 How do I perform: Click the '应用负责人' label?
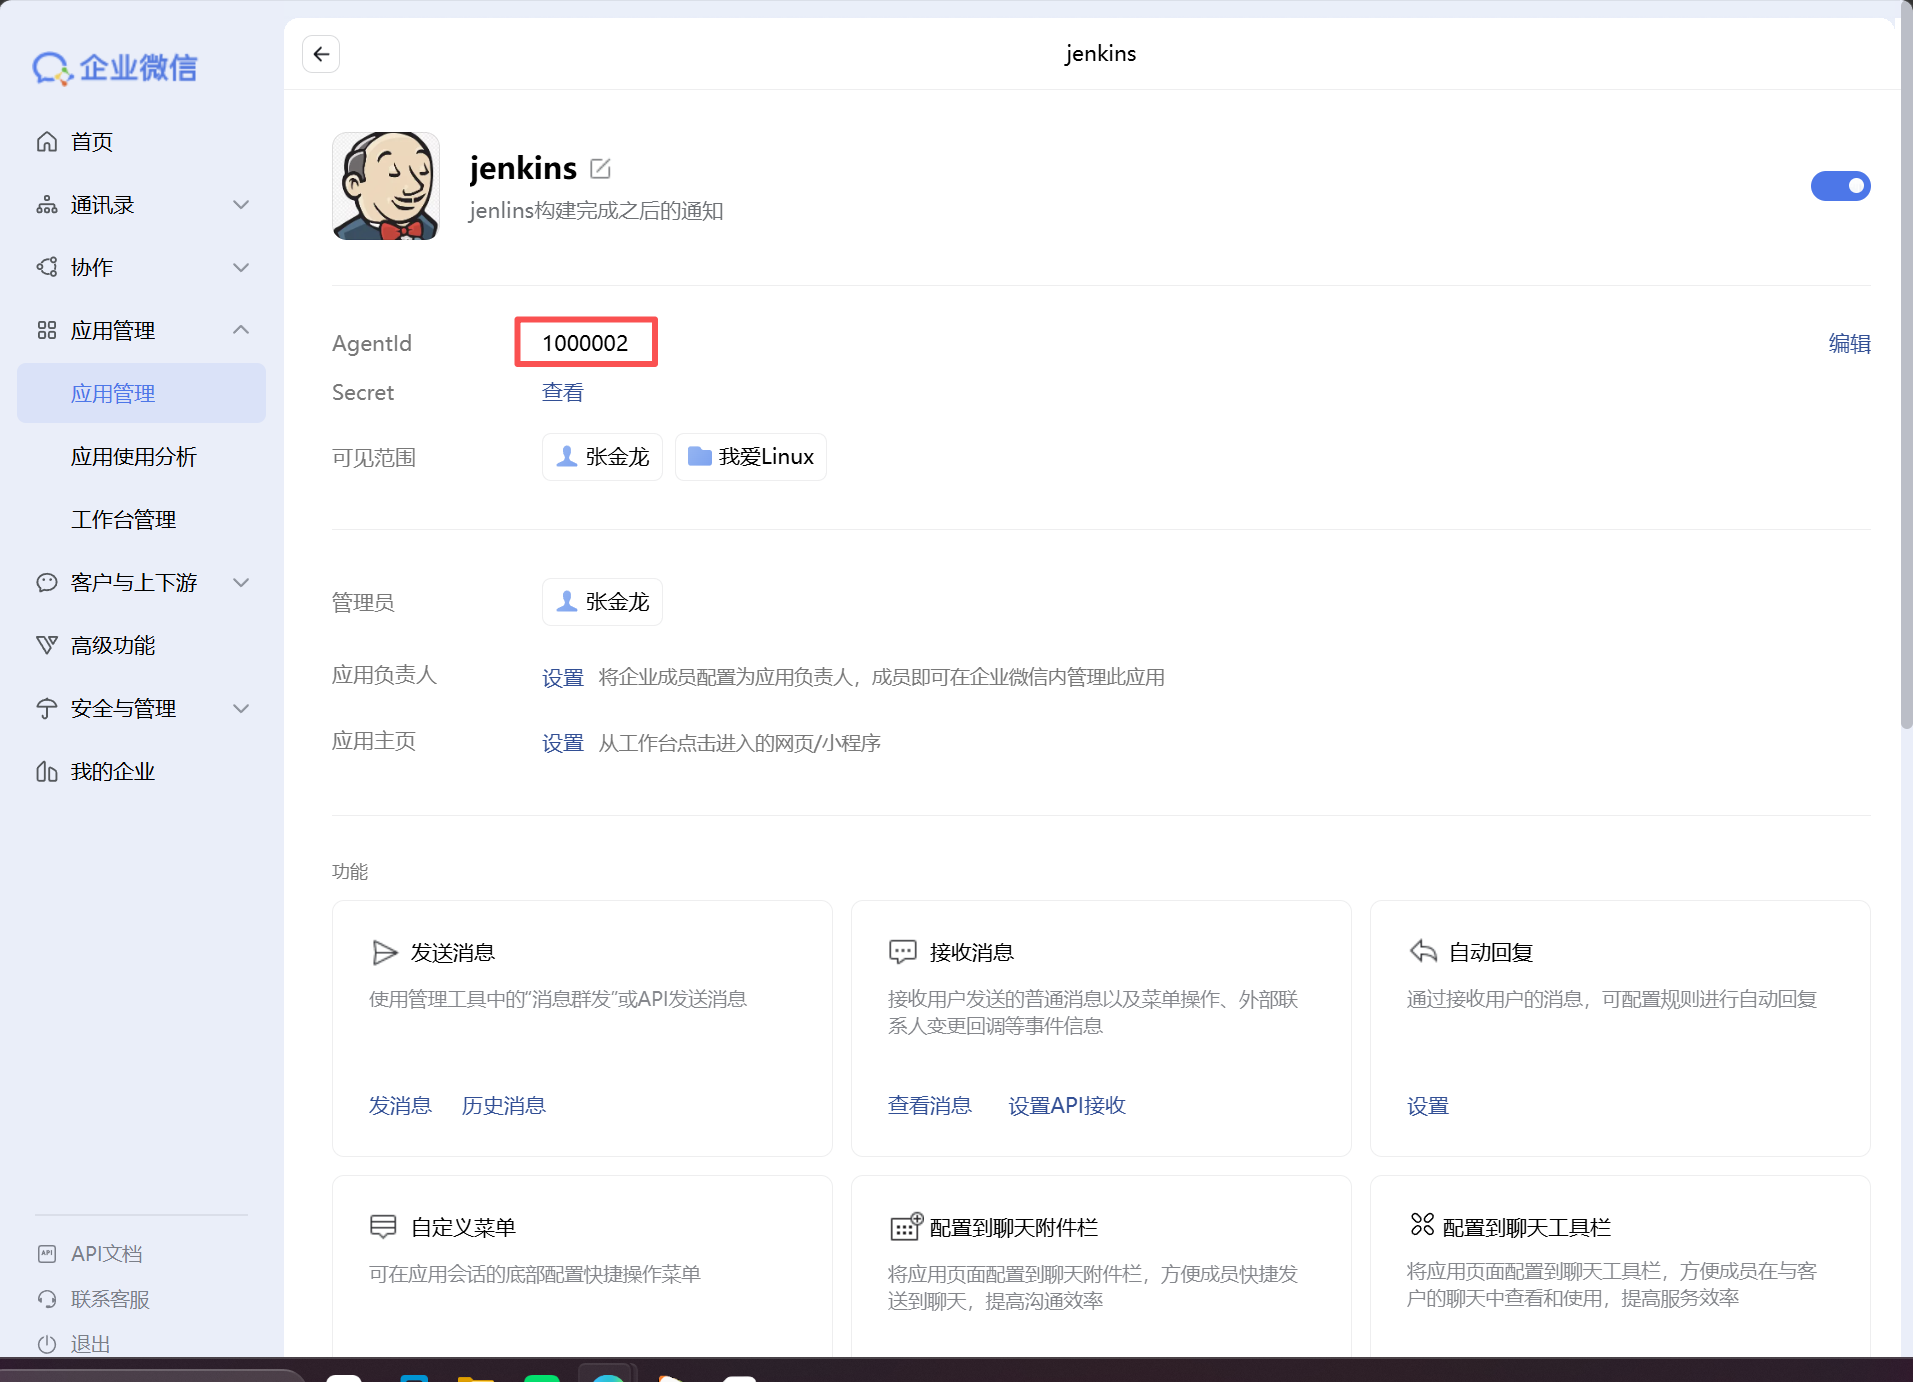384,675
